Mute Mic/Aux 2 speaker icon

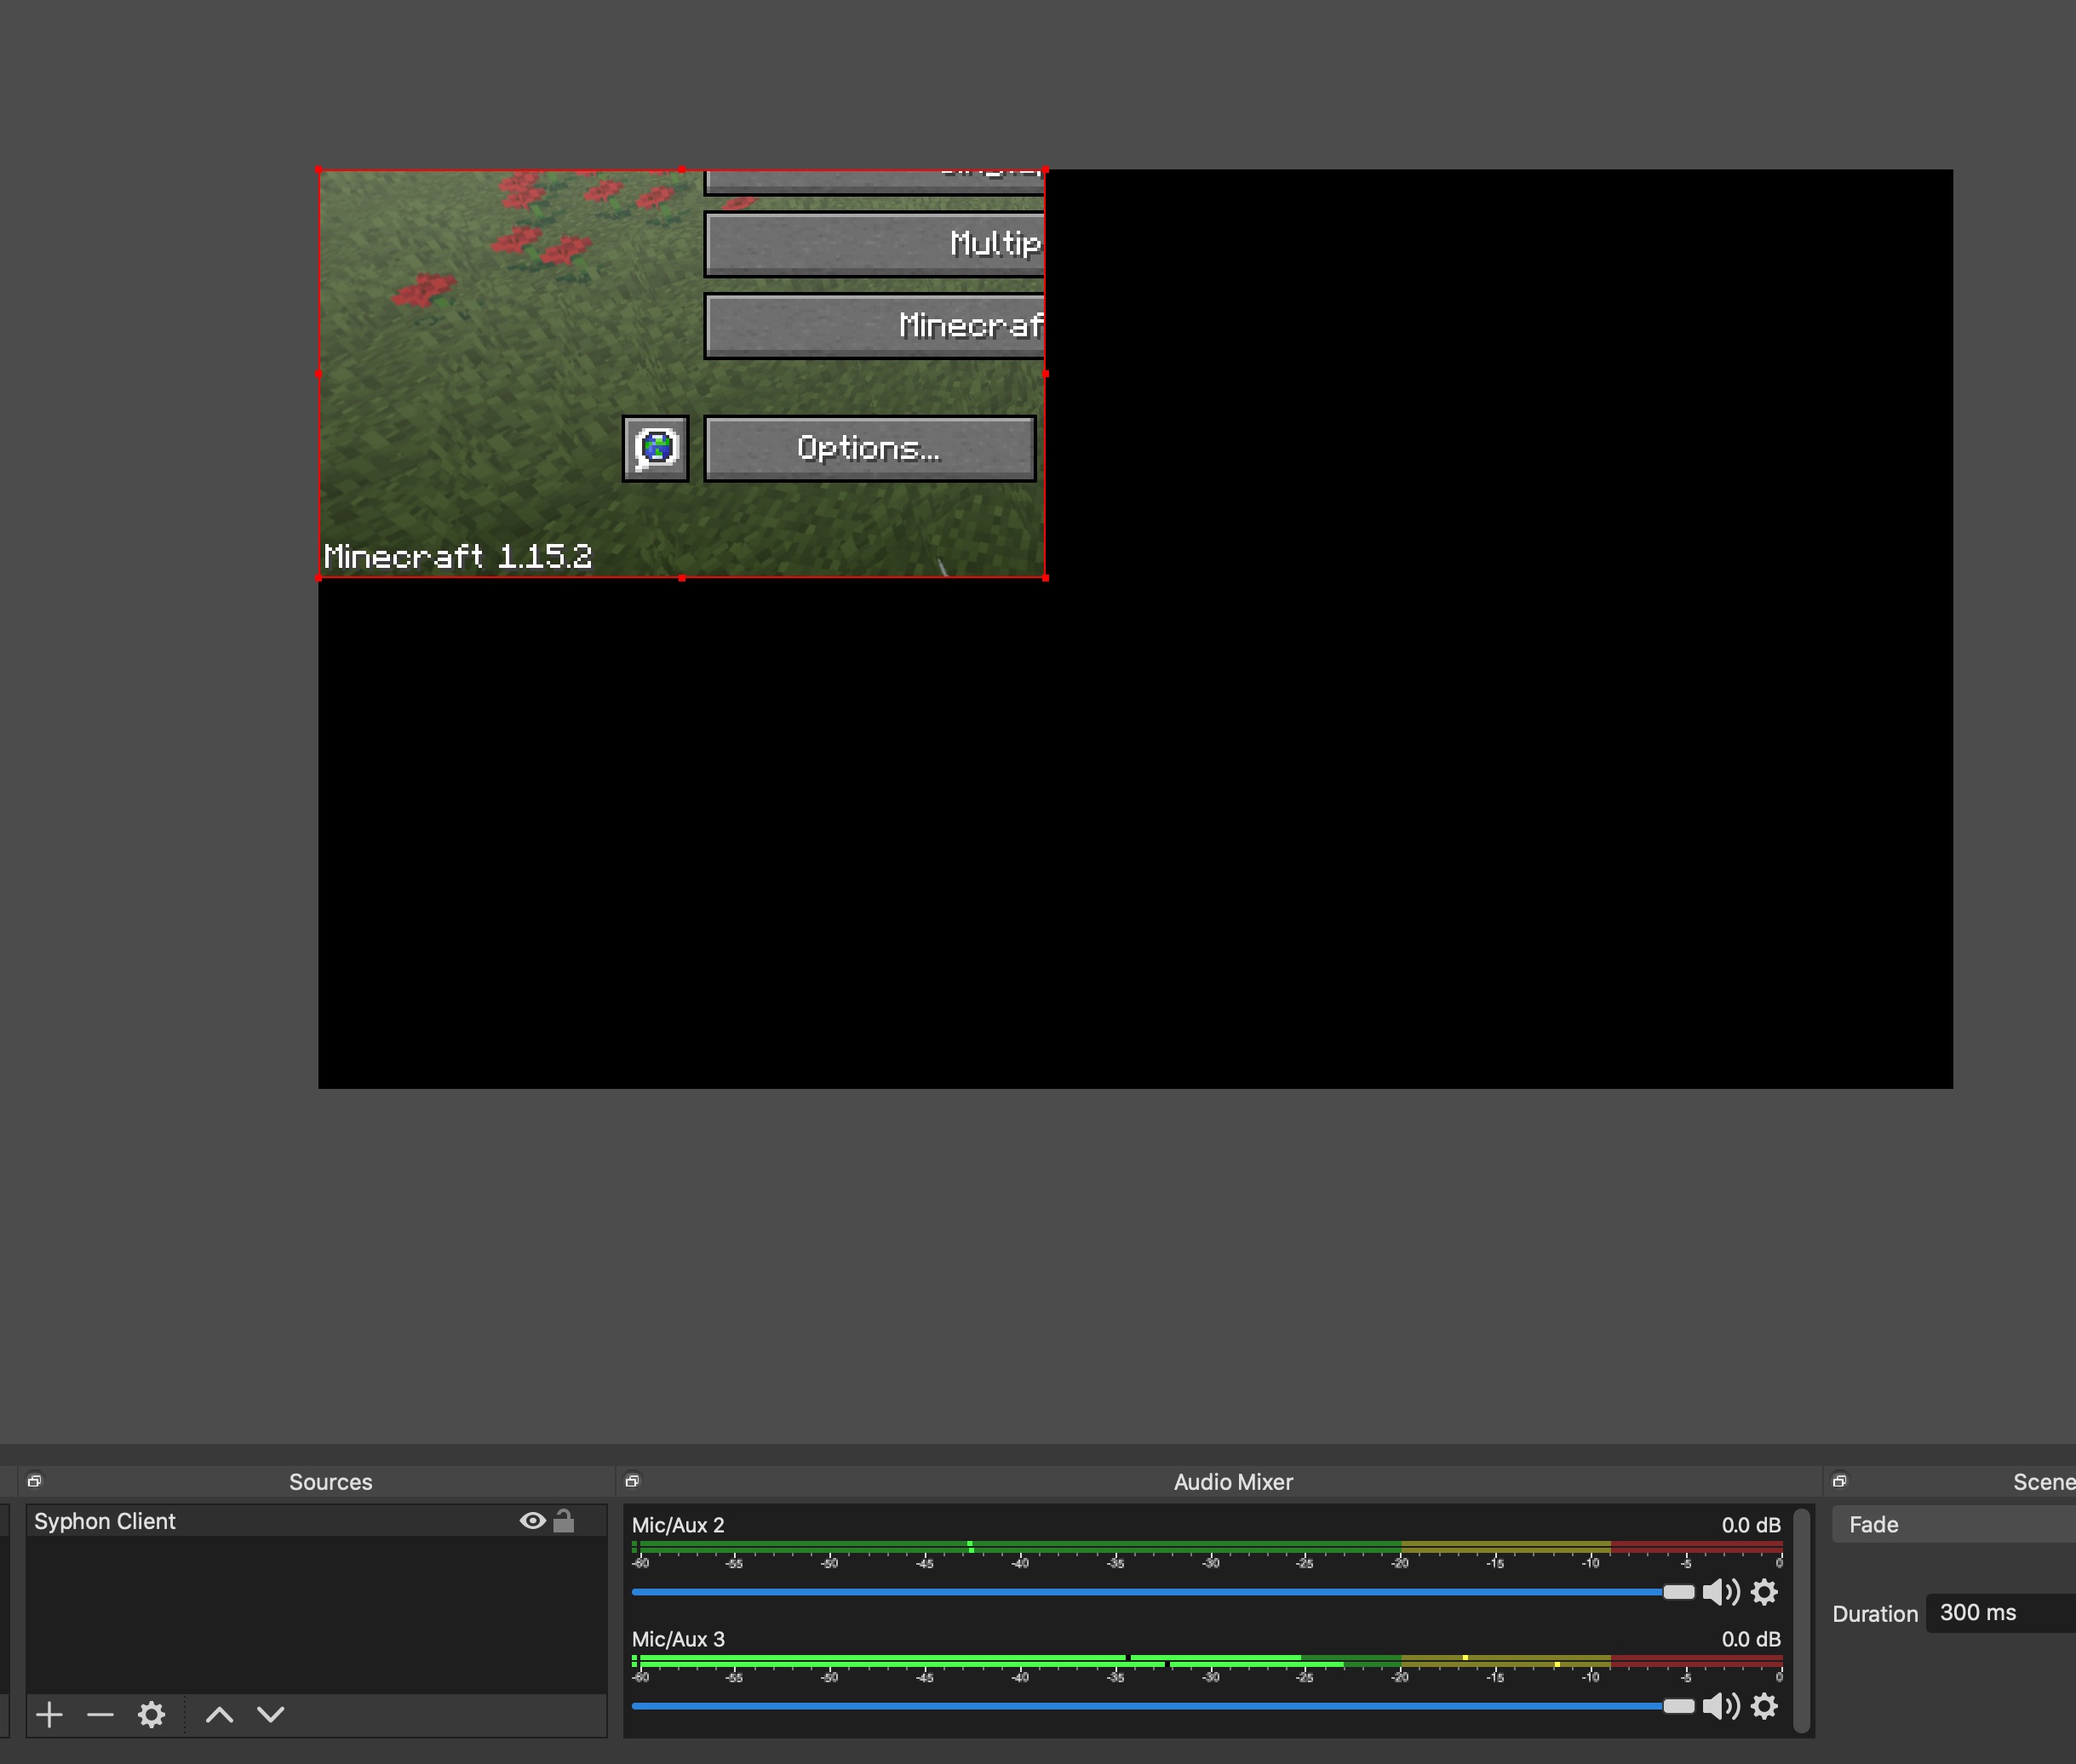[x=1721, y=1592]
